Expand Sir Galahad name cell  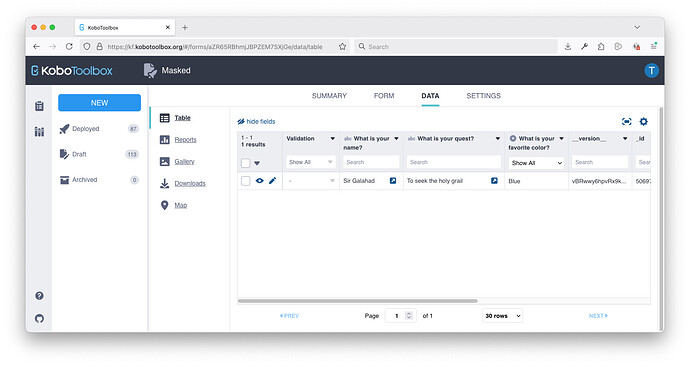click(x=393, y=181)
